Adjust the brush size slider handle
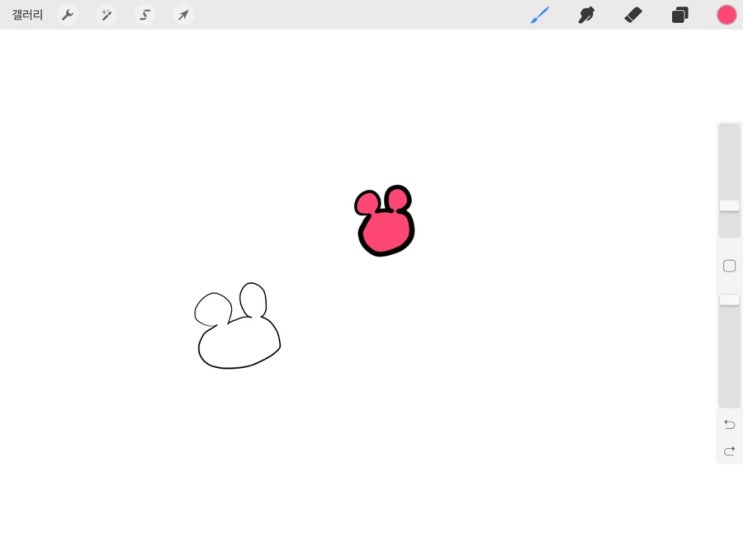 click(x=729, y=206)
